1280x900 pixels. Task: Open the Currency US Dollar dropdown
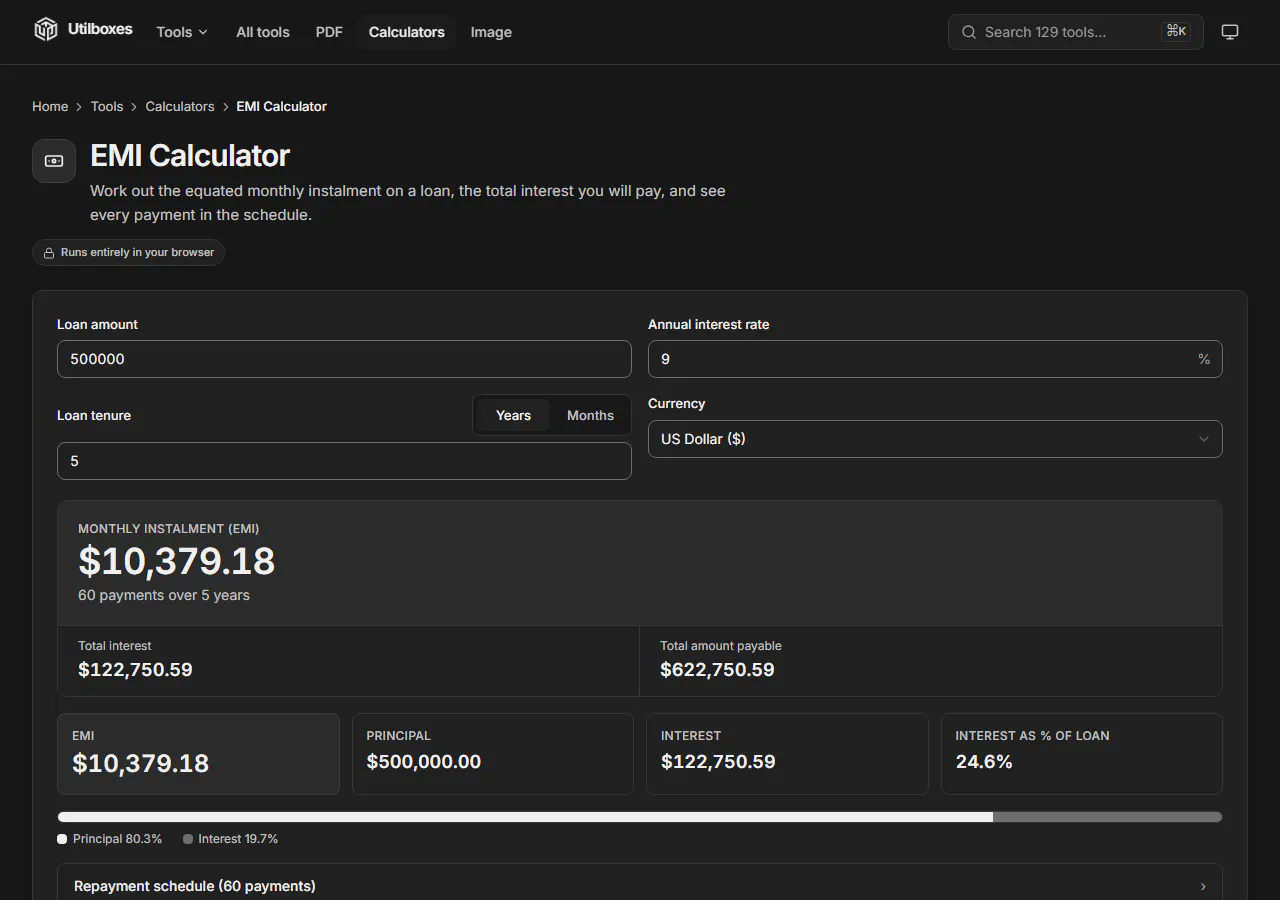935,439
